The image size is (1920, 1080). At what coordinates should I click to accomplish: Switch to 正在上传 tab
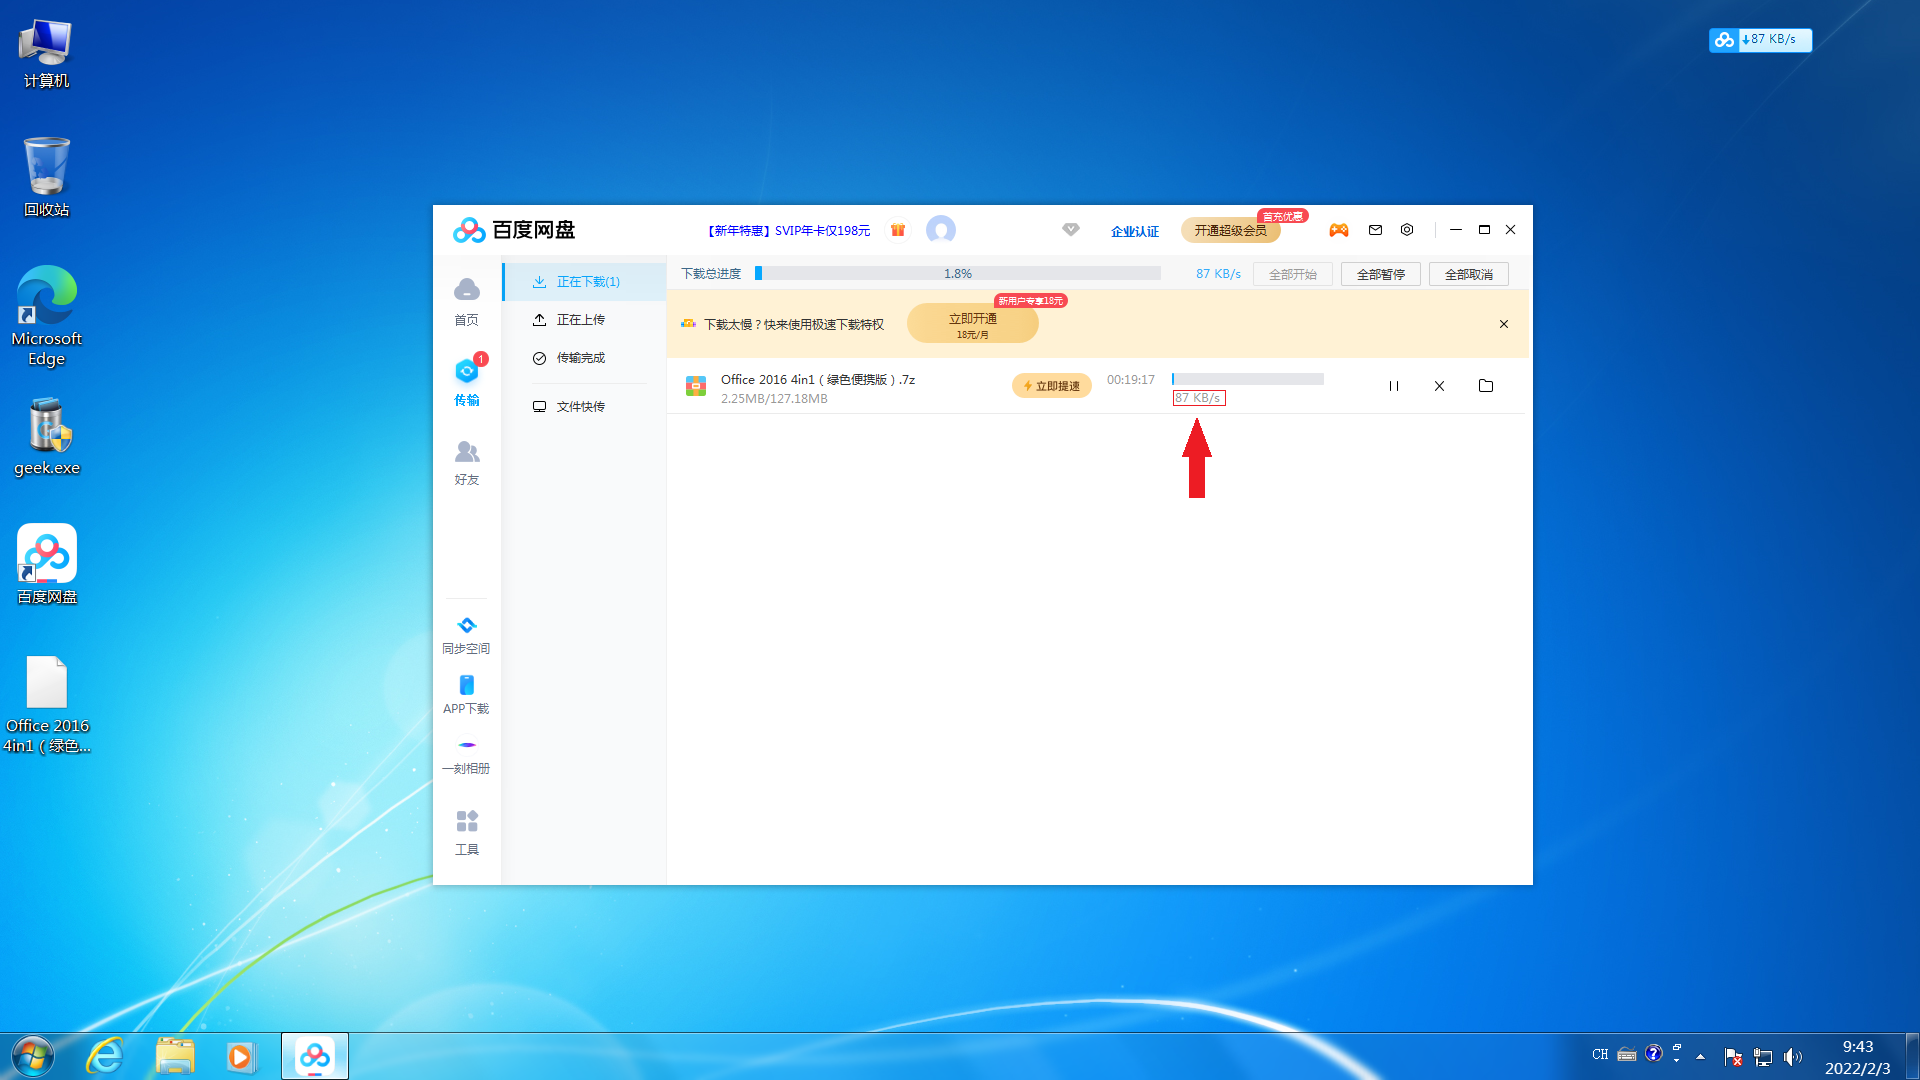[x=584, y=320]
